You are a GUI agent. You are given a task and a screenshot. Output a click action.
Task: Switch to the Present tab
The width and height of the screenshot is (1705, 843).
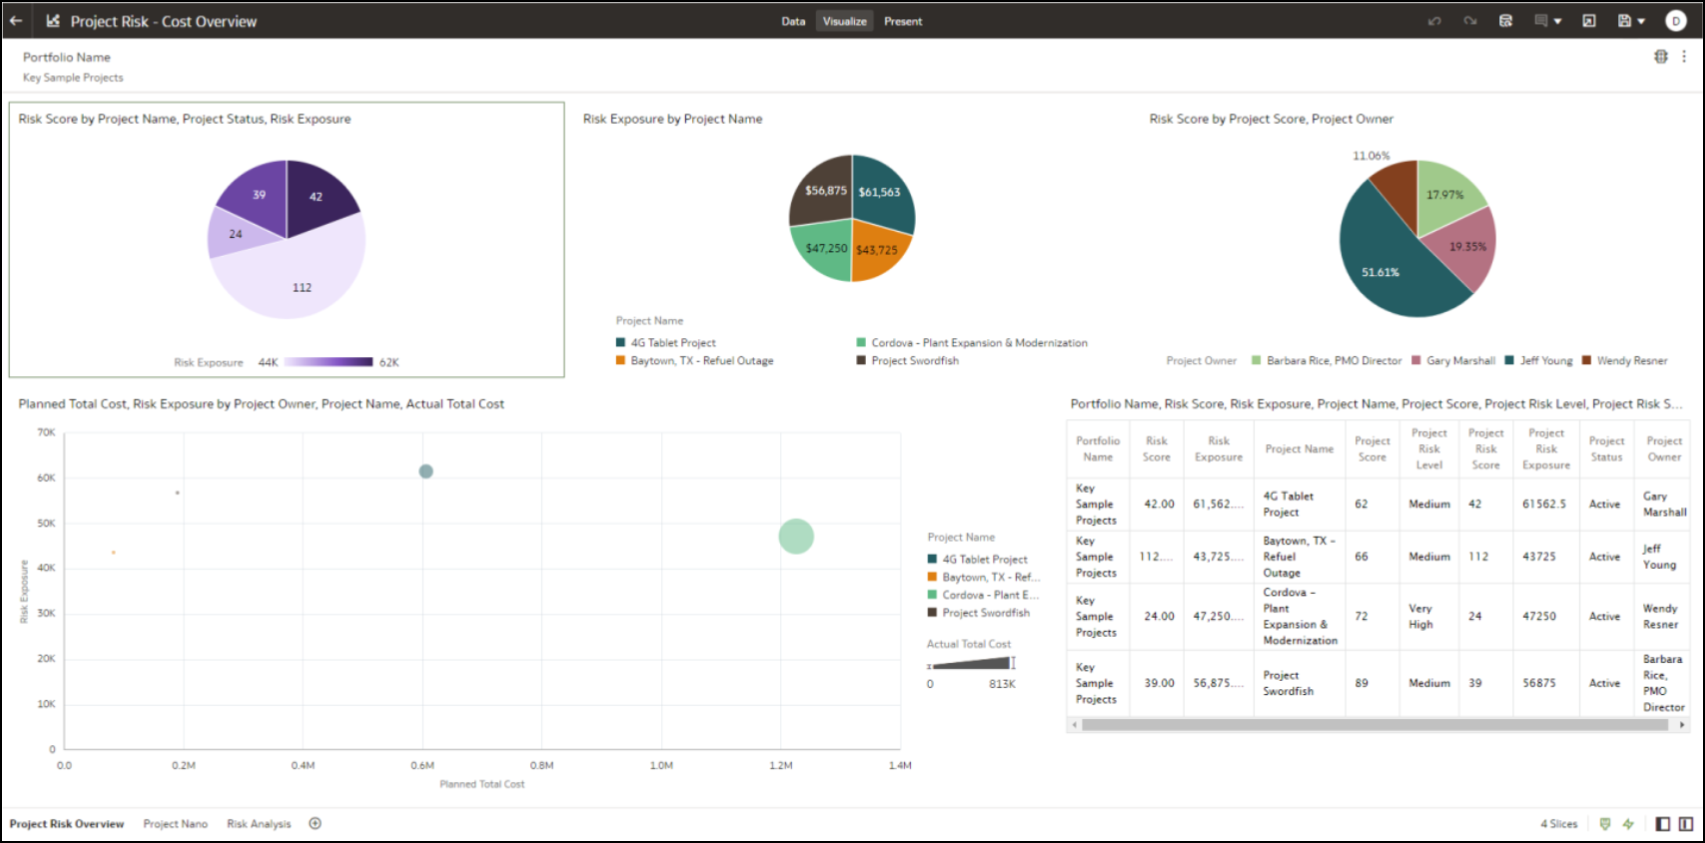(903, 21)
